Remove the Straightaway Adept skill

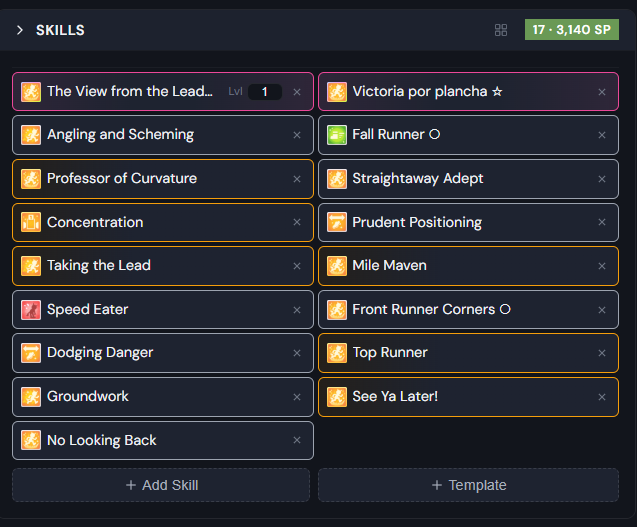click(x=602, y=179)
